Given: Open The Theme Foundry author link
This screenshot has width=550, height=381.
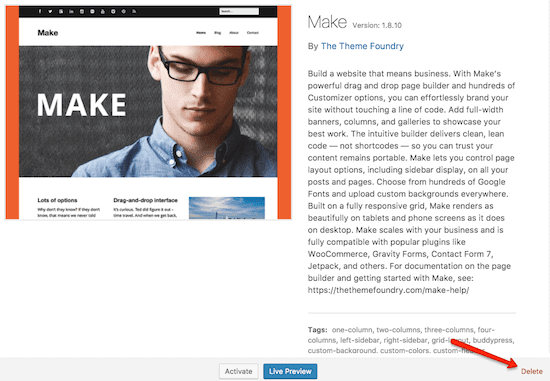Looking at the screenshot, I should [x=362, y=46].
